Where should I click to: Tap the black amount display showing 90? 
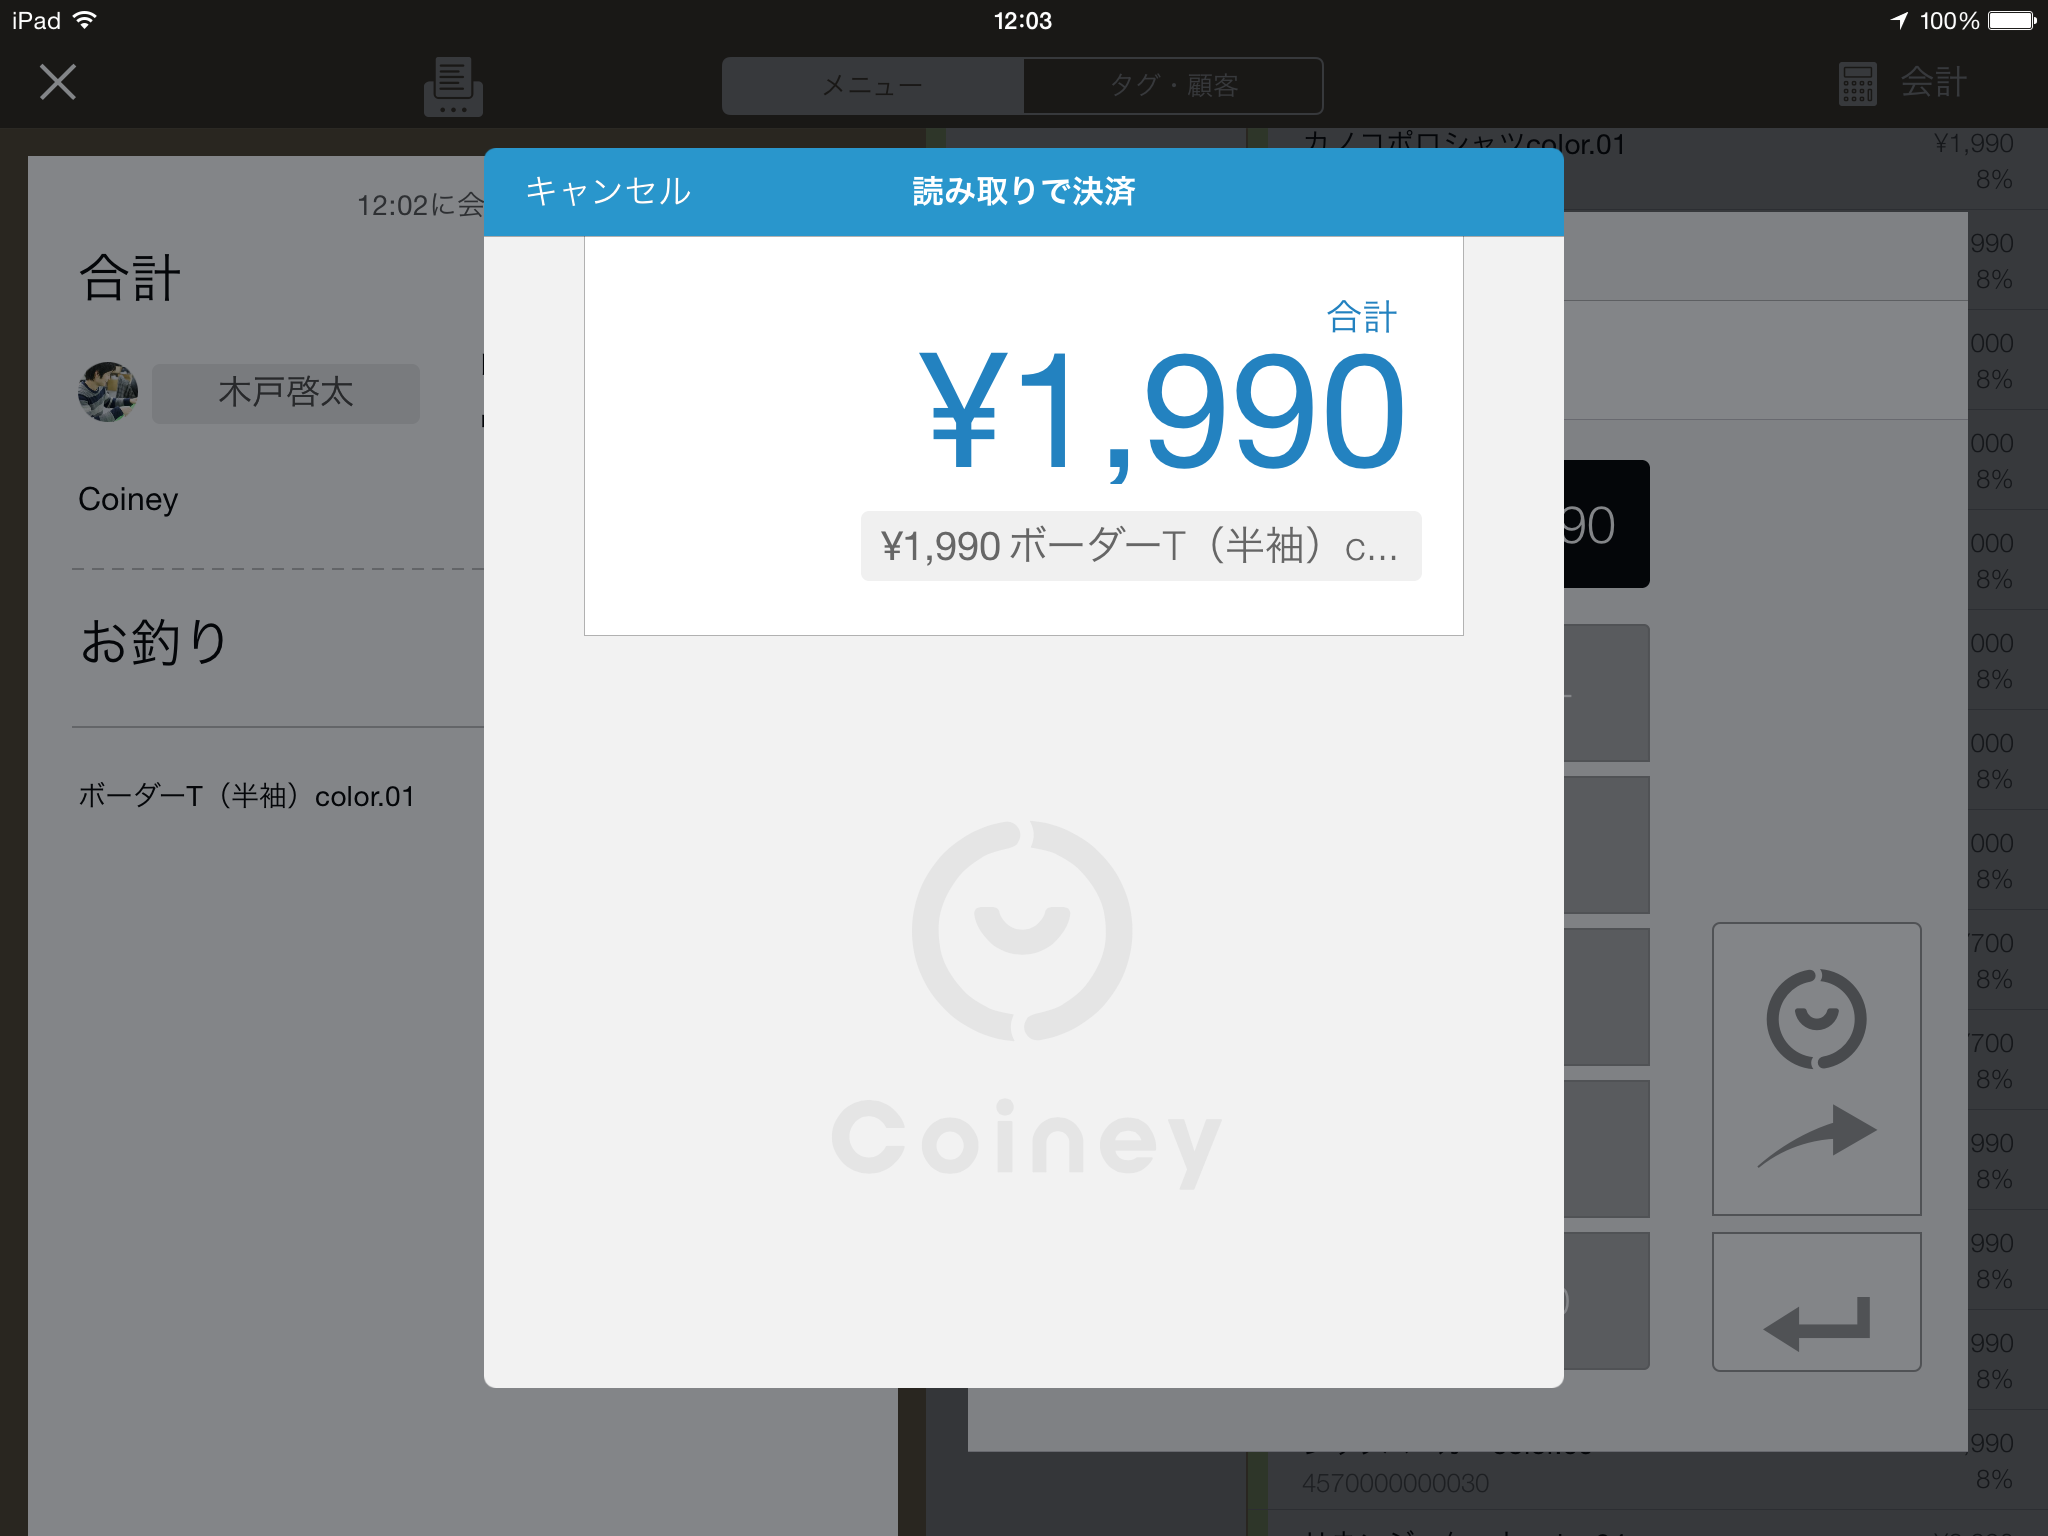tap(1606, 524)
